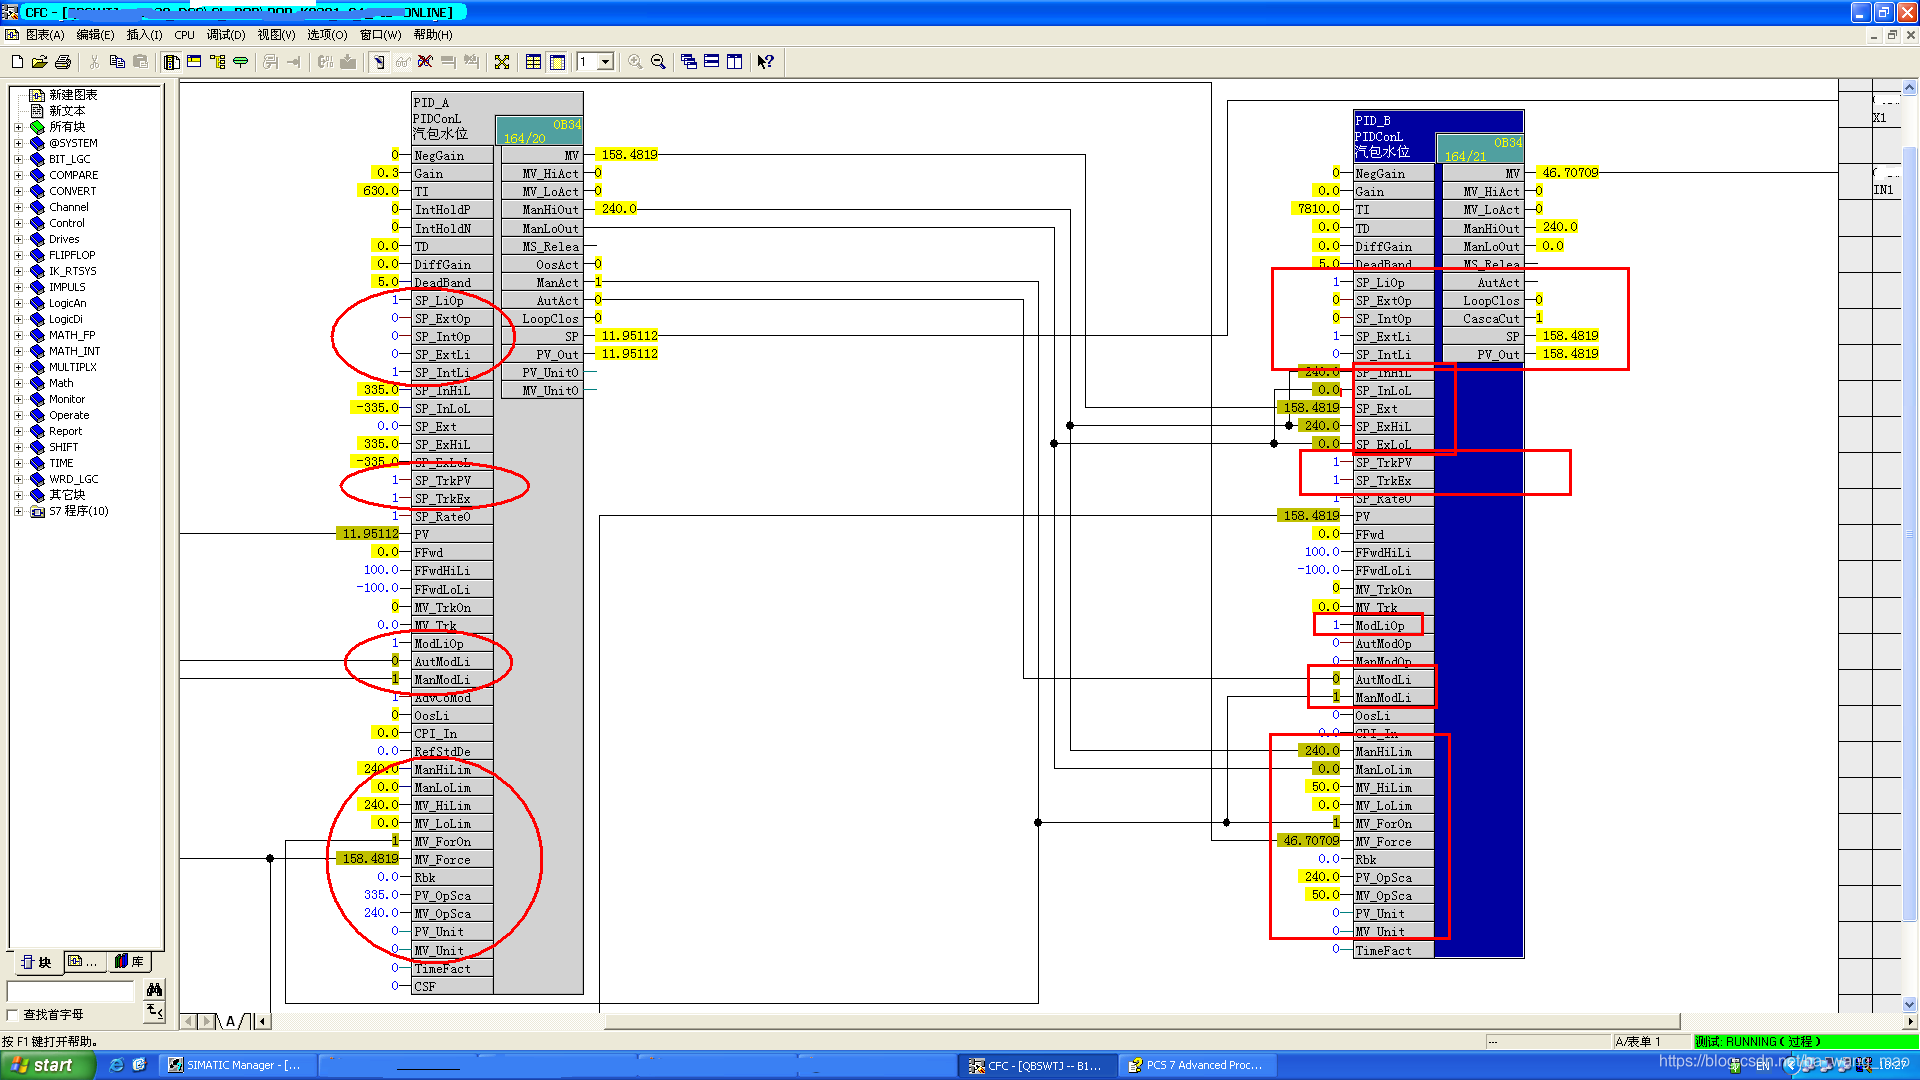This screenshot has width=1920, height=1080.
Task: Click the fit-to-window arrows icon
Action: (x=502, y=62)
